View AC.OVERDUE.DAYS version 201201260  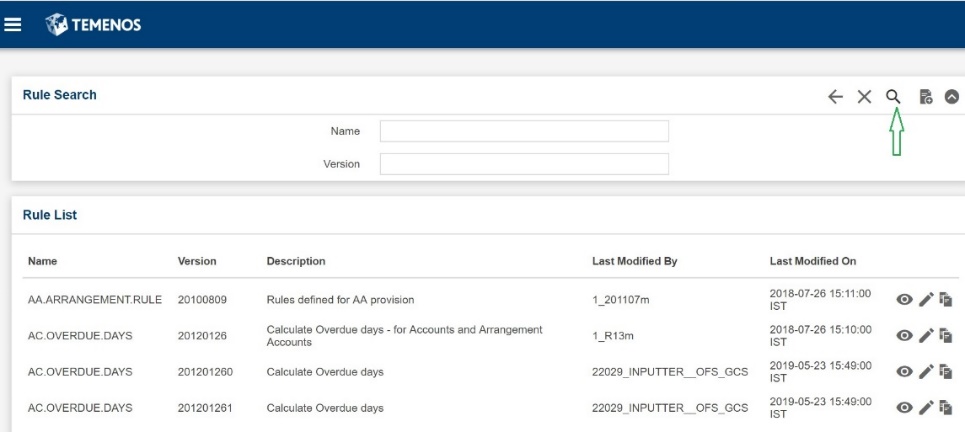pyautogui.click(x=904, y=371)
